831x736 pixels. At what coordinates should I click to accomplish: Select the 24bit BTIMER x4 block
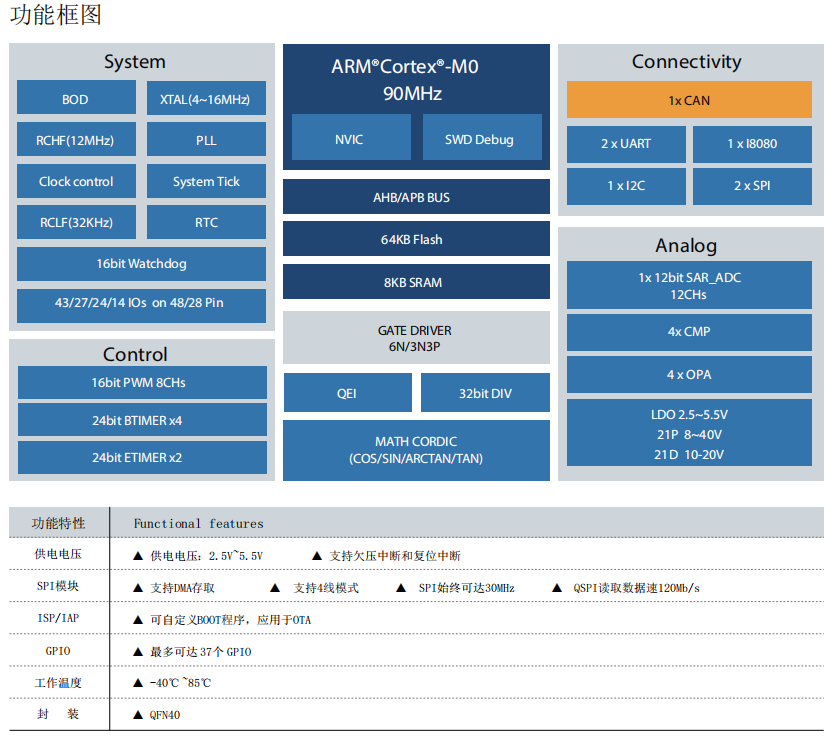pyautogui.click(x=142, y=420)
